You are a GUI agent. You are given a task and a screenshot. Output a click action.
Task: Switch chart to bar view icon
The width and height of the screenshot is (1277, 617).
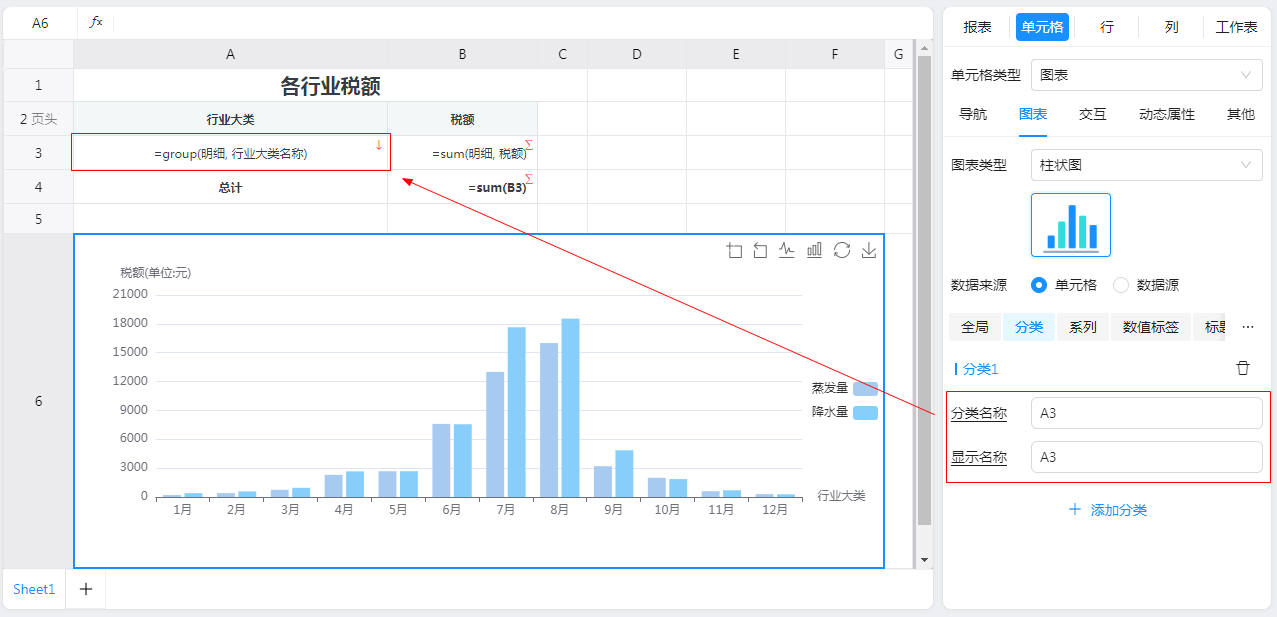(815, 251)
